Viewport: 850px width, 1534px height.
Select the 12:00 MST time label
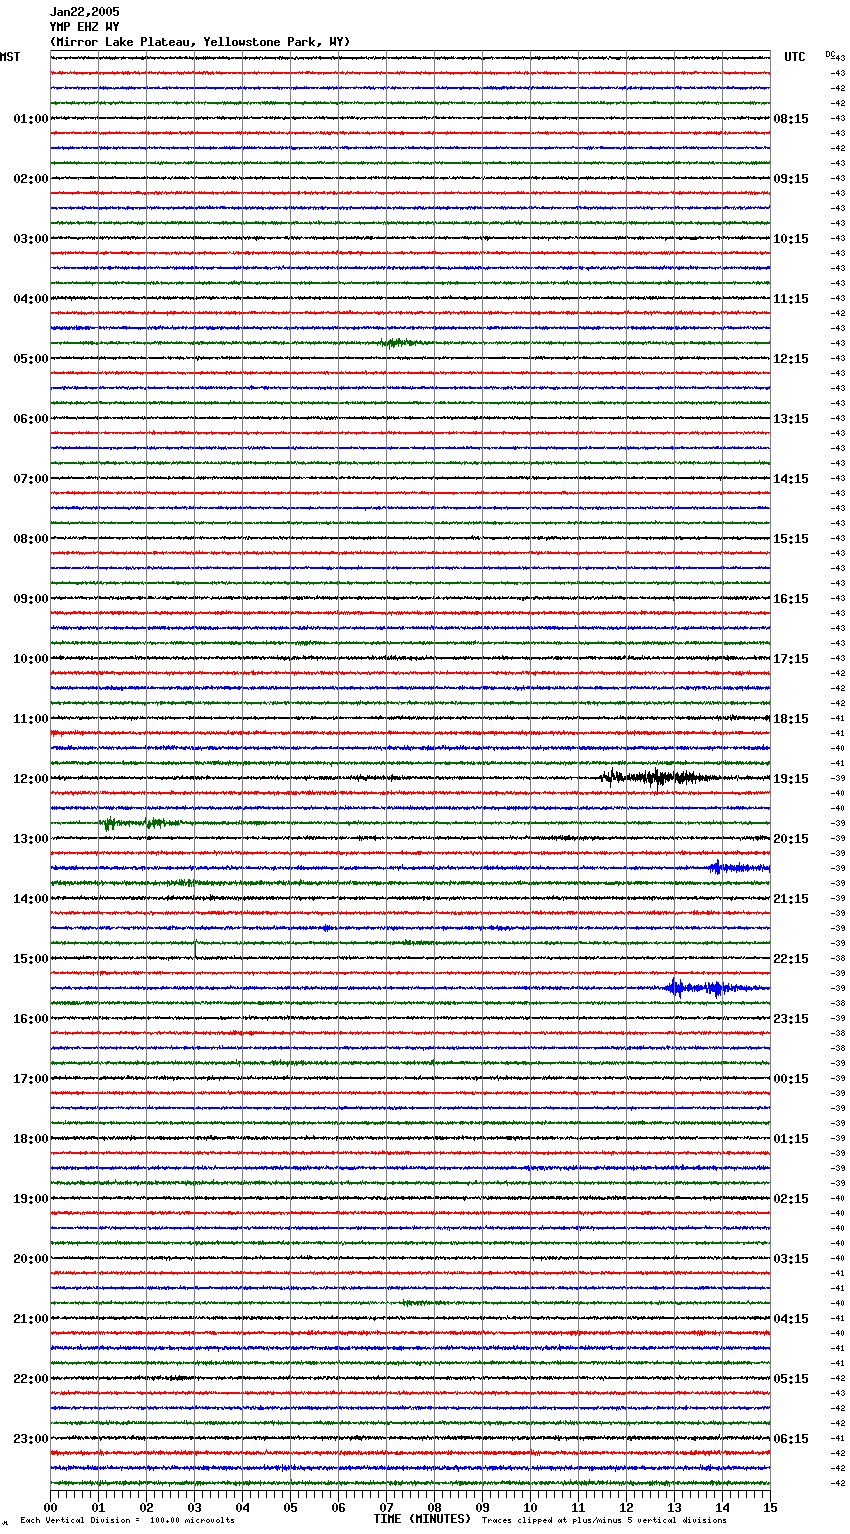coord(31,779)
